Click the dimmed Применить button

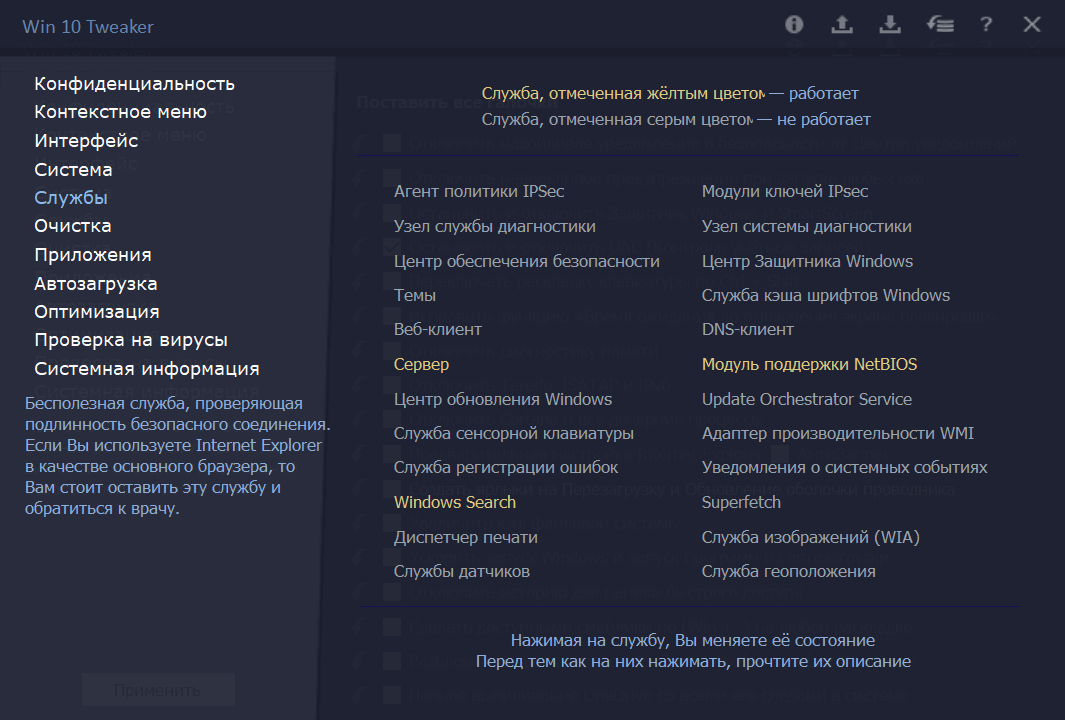(158, 690)
